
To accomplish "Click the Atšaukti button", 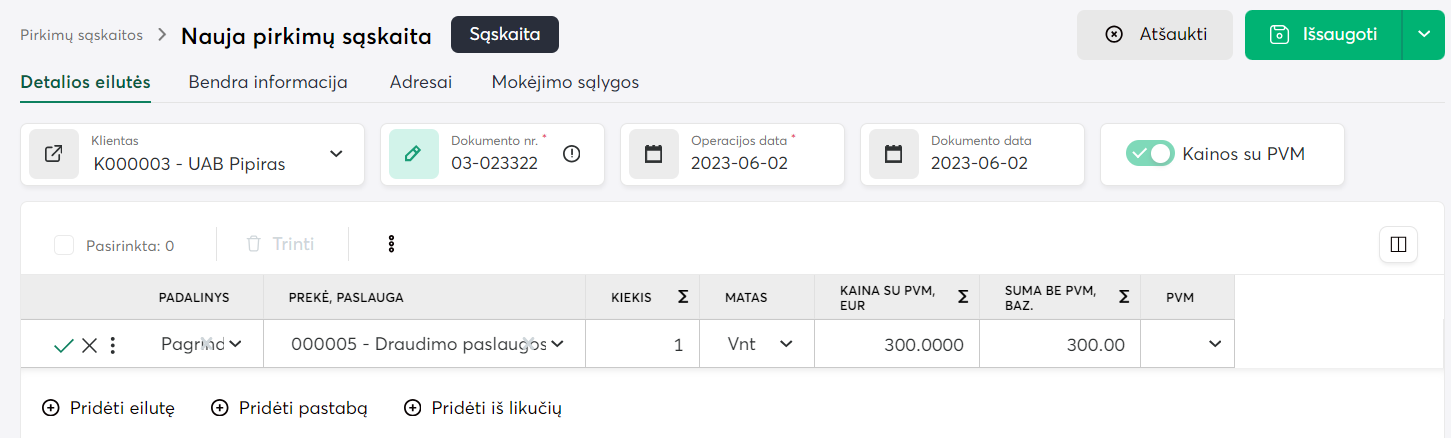I will pyautogui.click(x=1155, y=35).
